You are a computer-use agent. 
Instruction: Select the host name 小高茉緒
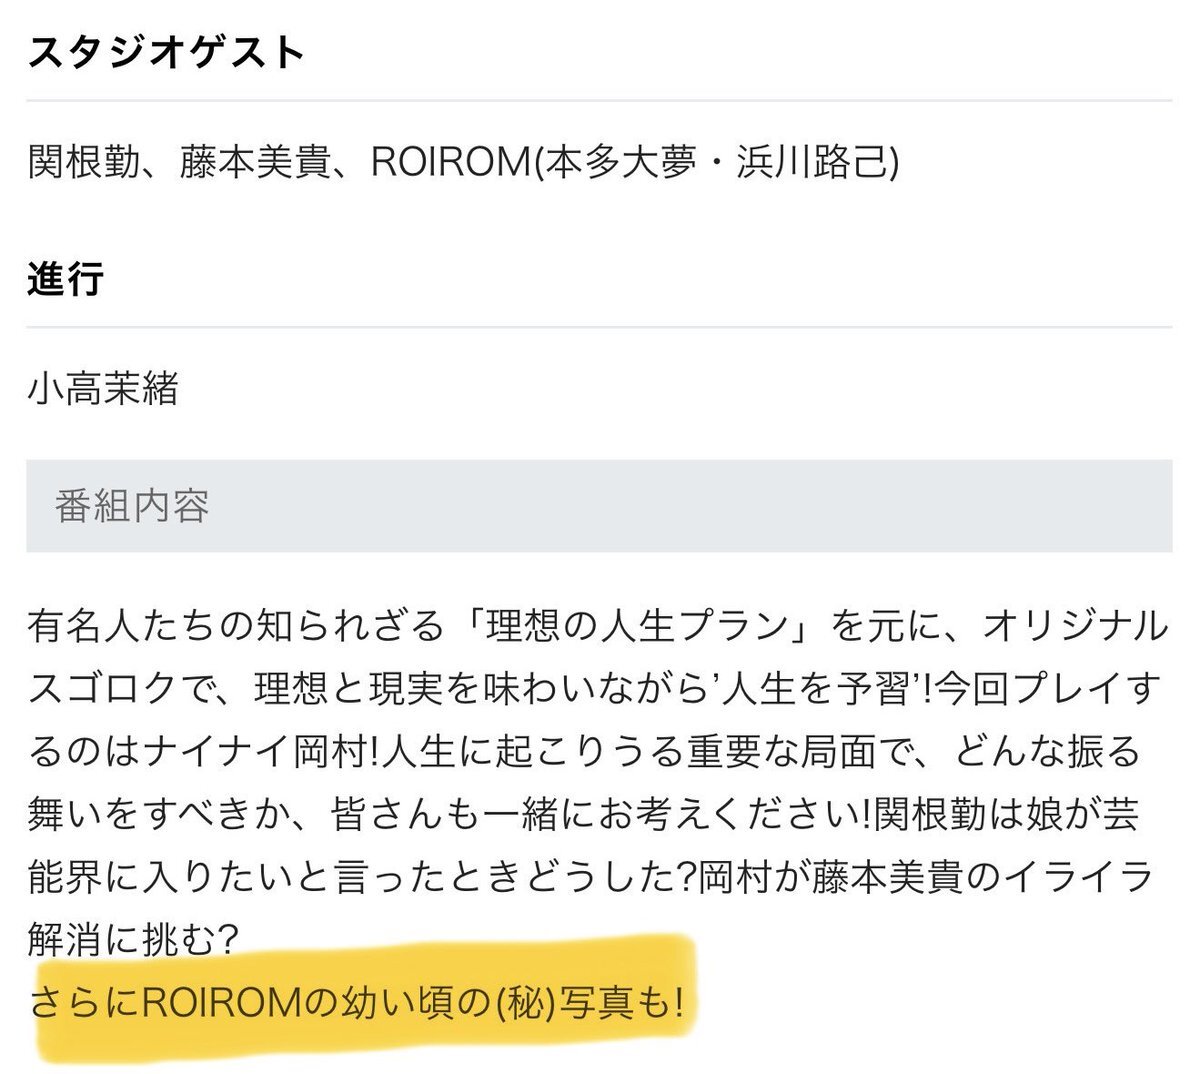pyautogui.click(x=104, y=388)
